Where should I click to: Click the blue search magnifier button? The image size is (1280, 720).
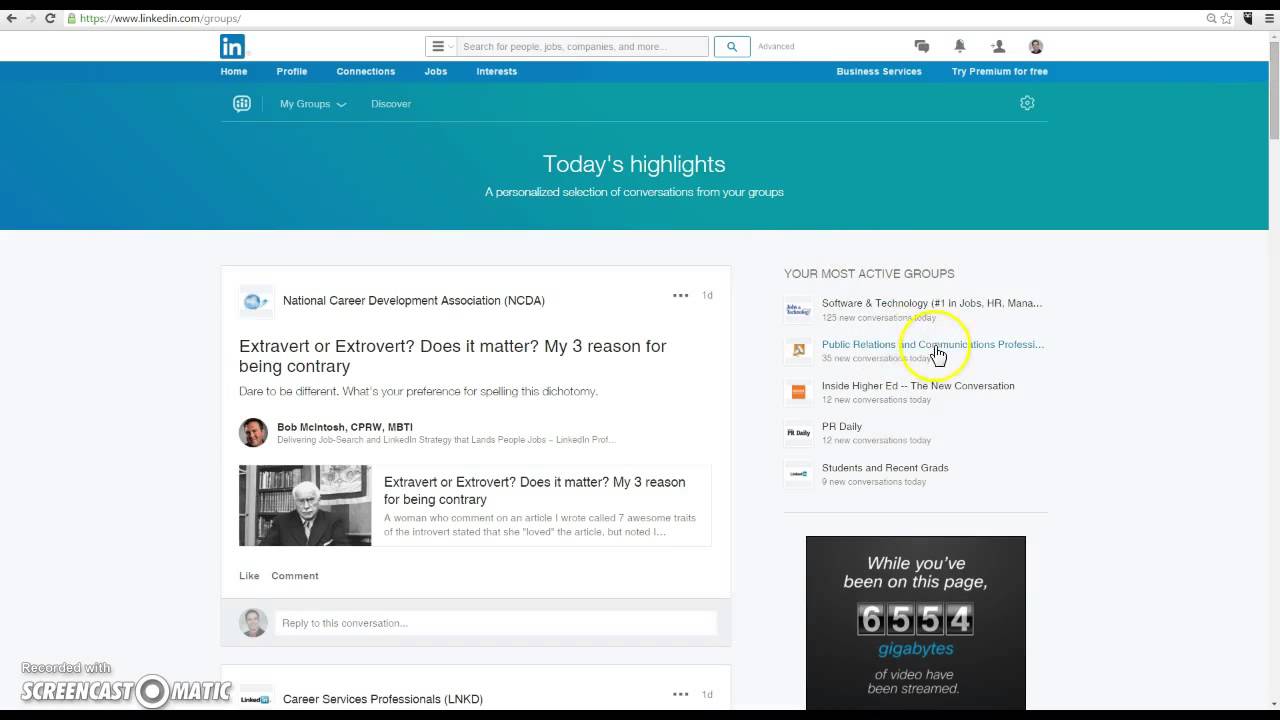[732, 46]
